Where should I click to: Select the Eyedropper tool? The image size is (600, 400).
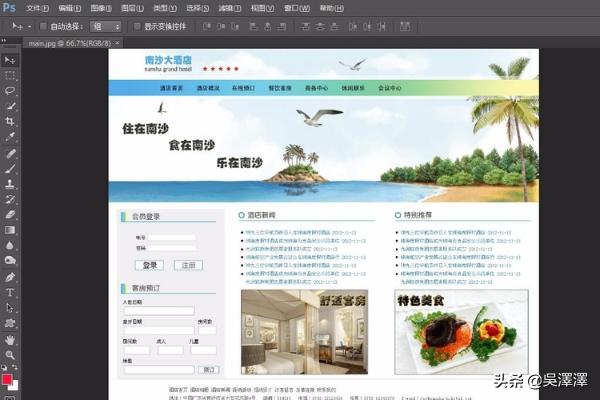point(10,136)
